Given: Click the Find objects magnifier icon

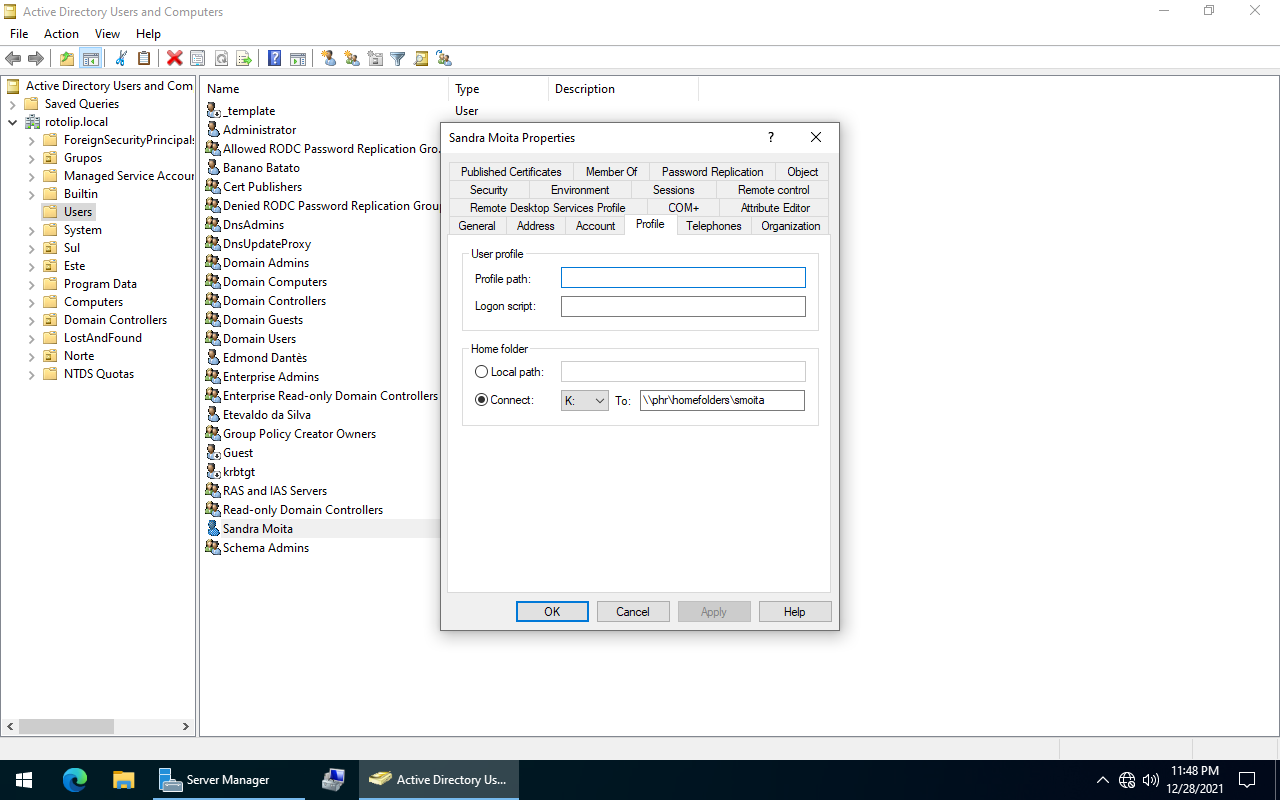Looking at the screenshot, I should click(420, 59).
